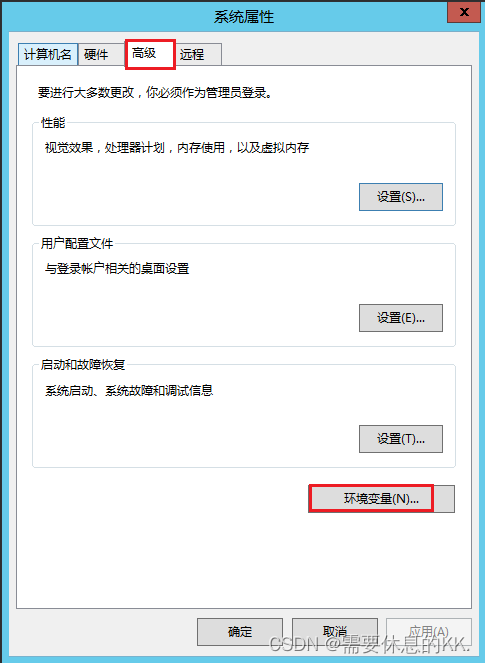Click the 系统属性 title bar
The width and height of the screenshot is (485, 663).
[x=244, y=17]
